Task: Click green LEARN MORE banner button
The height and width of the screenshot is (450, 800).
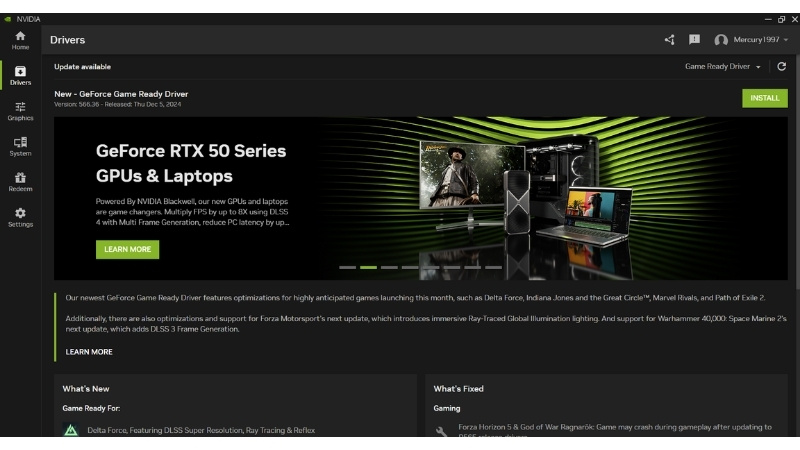Action: (x=127, y=249)
